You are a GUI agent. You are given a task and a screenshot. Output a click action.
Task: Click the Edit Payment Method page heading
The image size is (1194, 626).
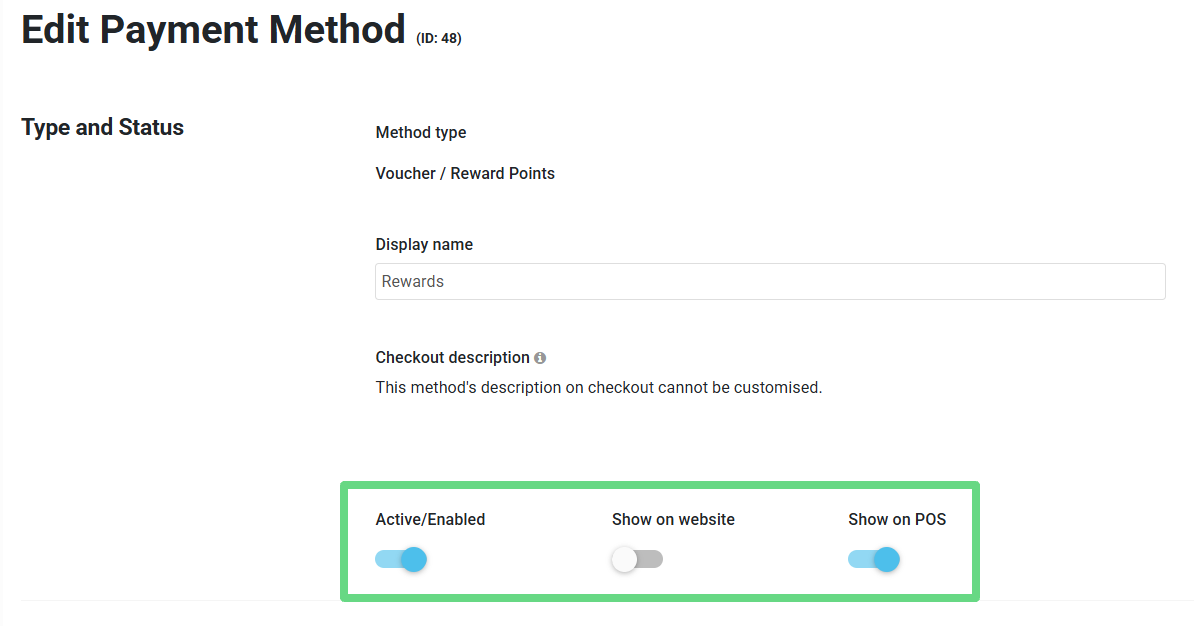point(213,30)
